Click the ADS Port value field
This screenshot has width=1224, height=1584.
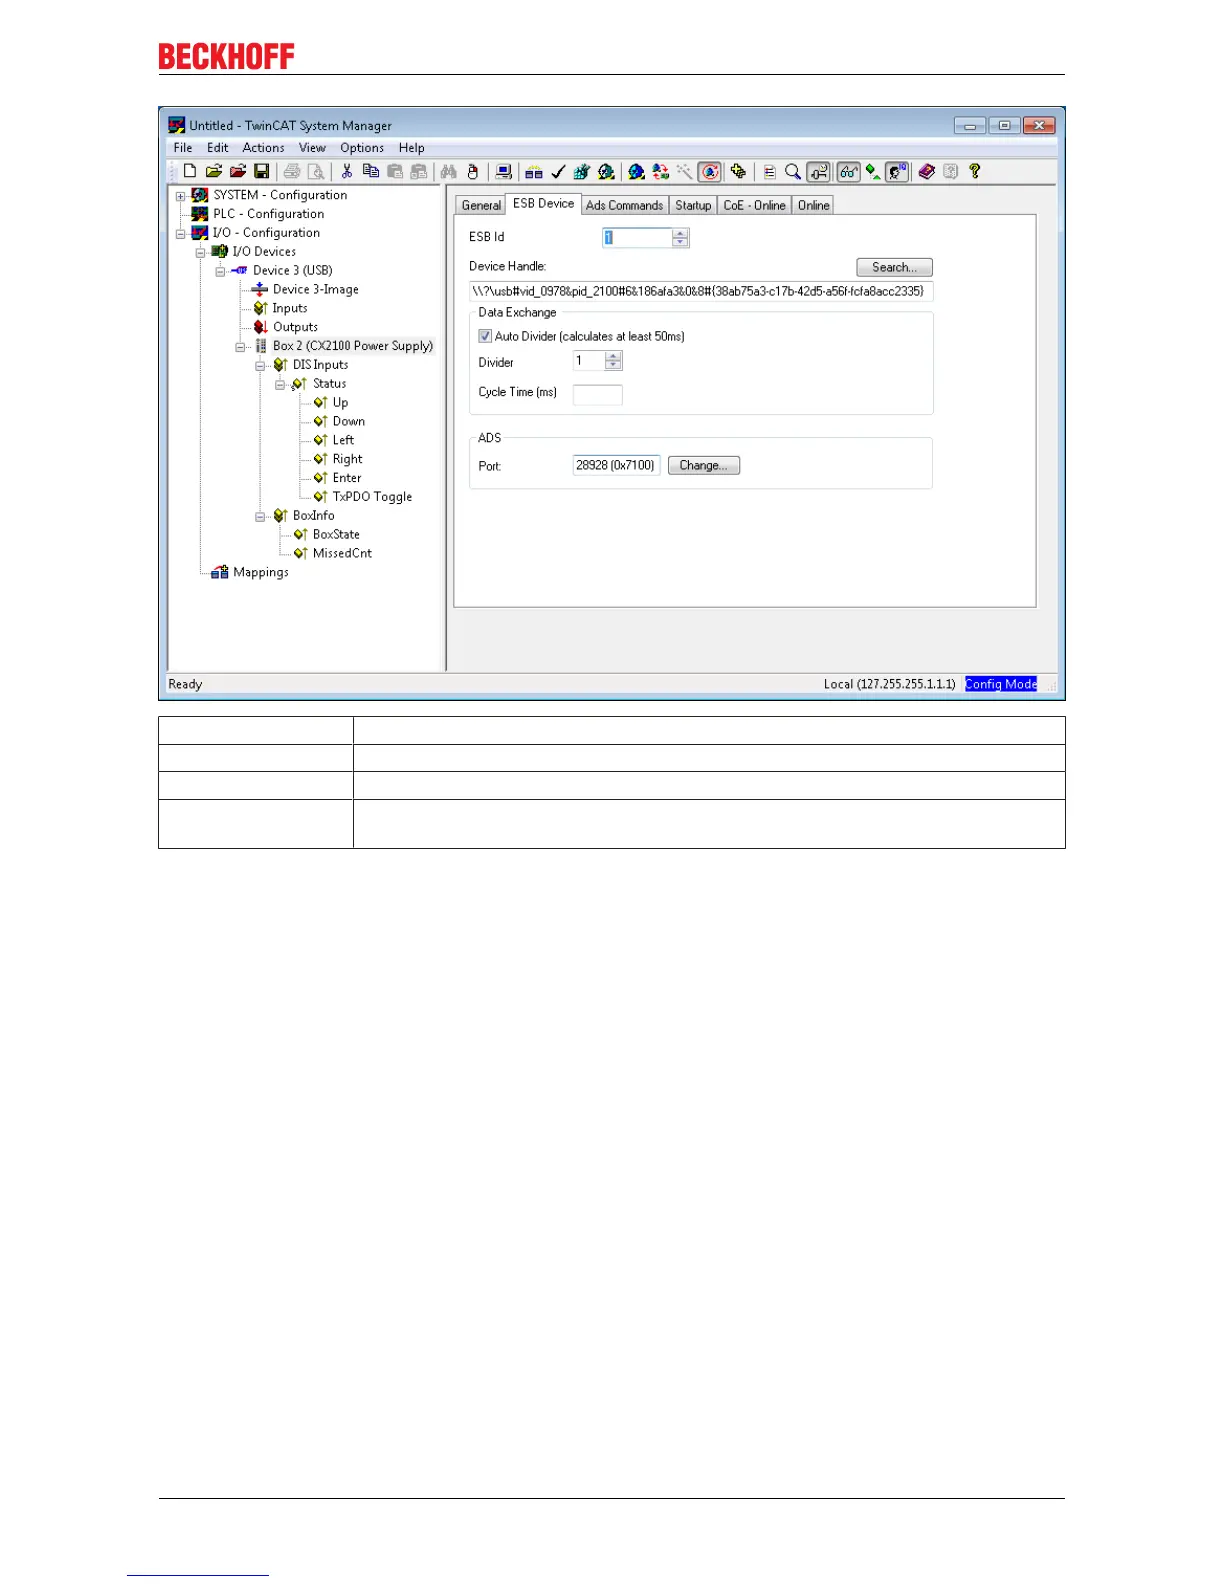(x=616, y=465)
